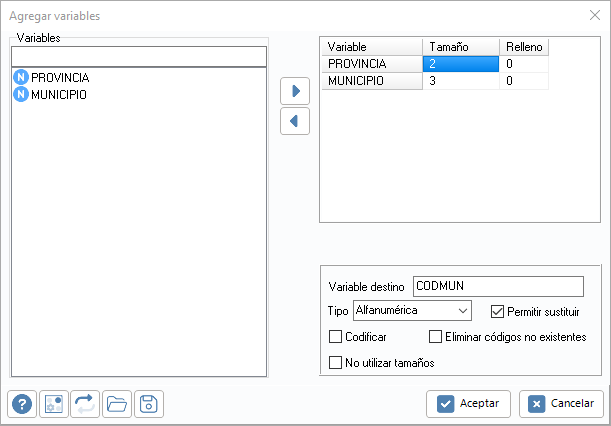
Task: Check Eliminar códigos no existentes
Action: point(435,337)
